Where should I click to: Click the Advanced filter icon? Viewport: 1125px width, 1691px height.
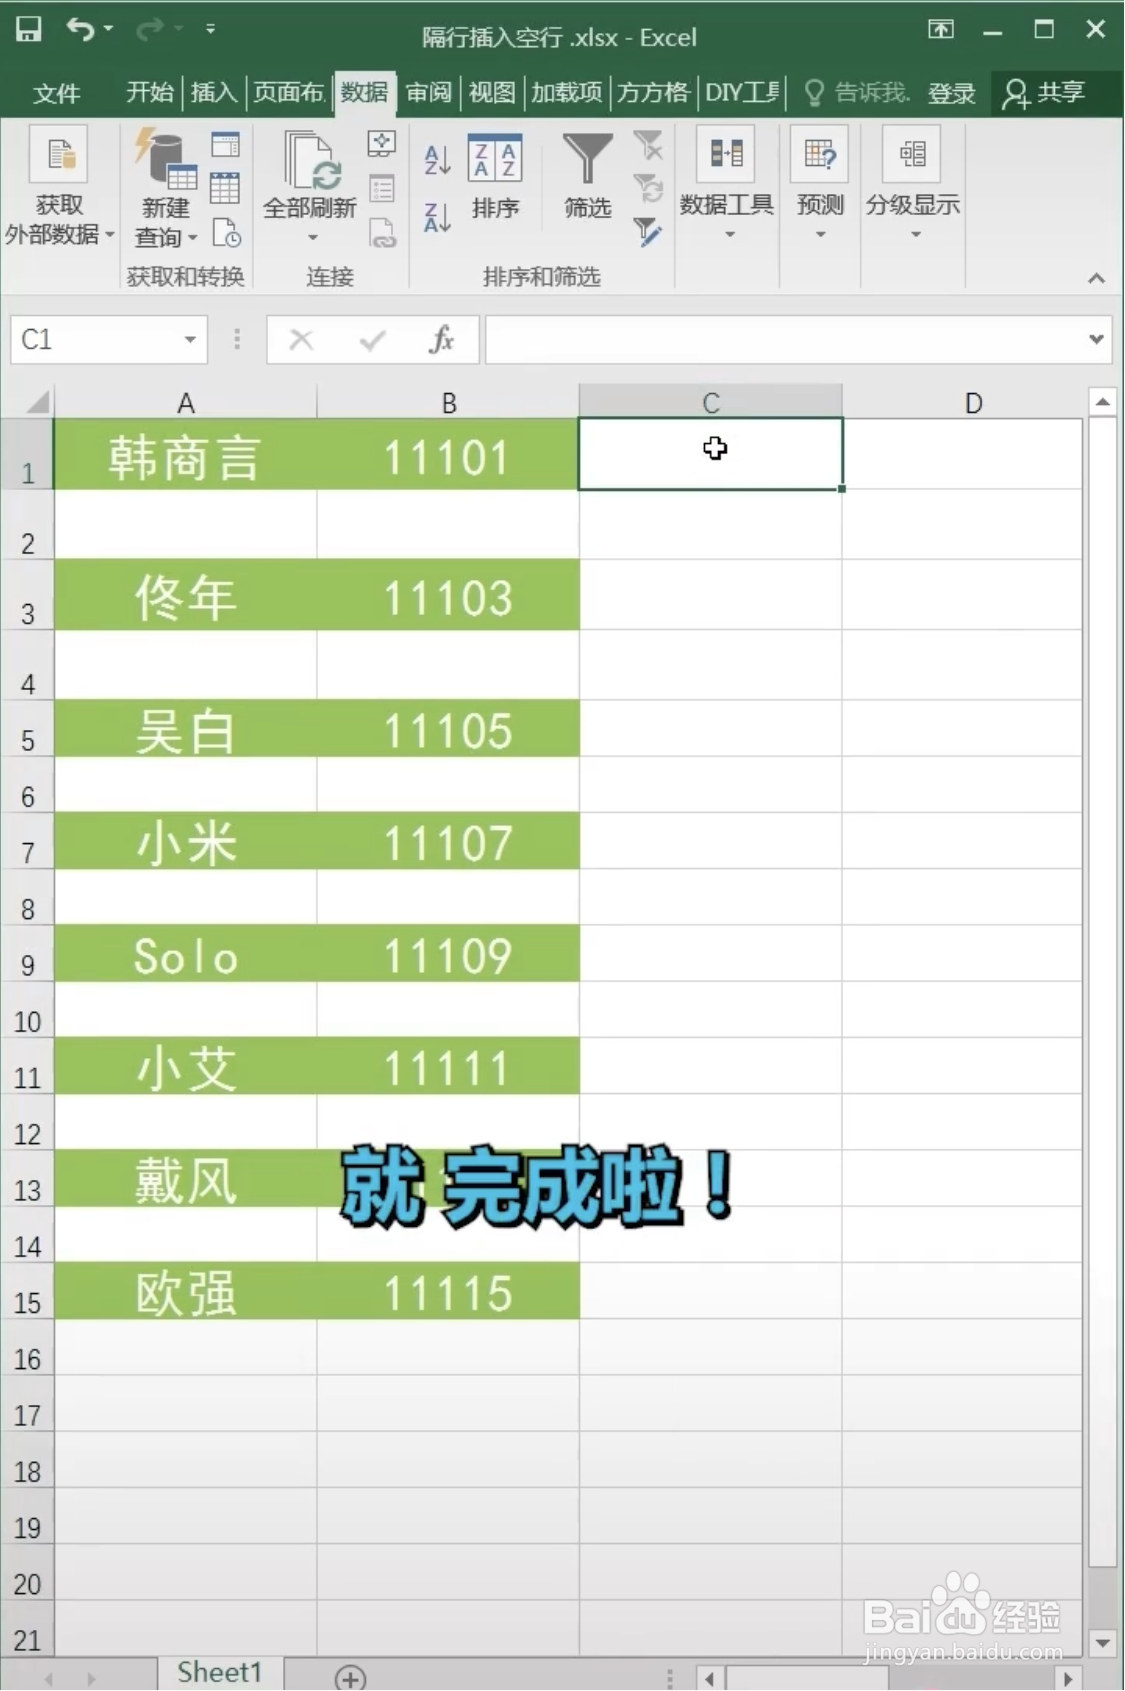coord(648,232)
